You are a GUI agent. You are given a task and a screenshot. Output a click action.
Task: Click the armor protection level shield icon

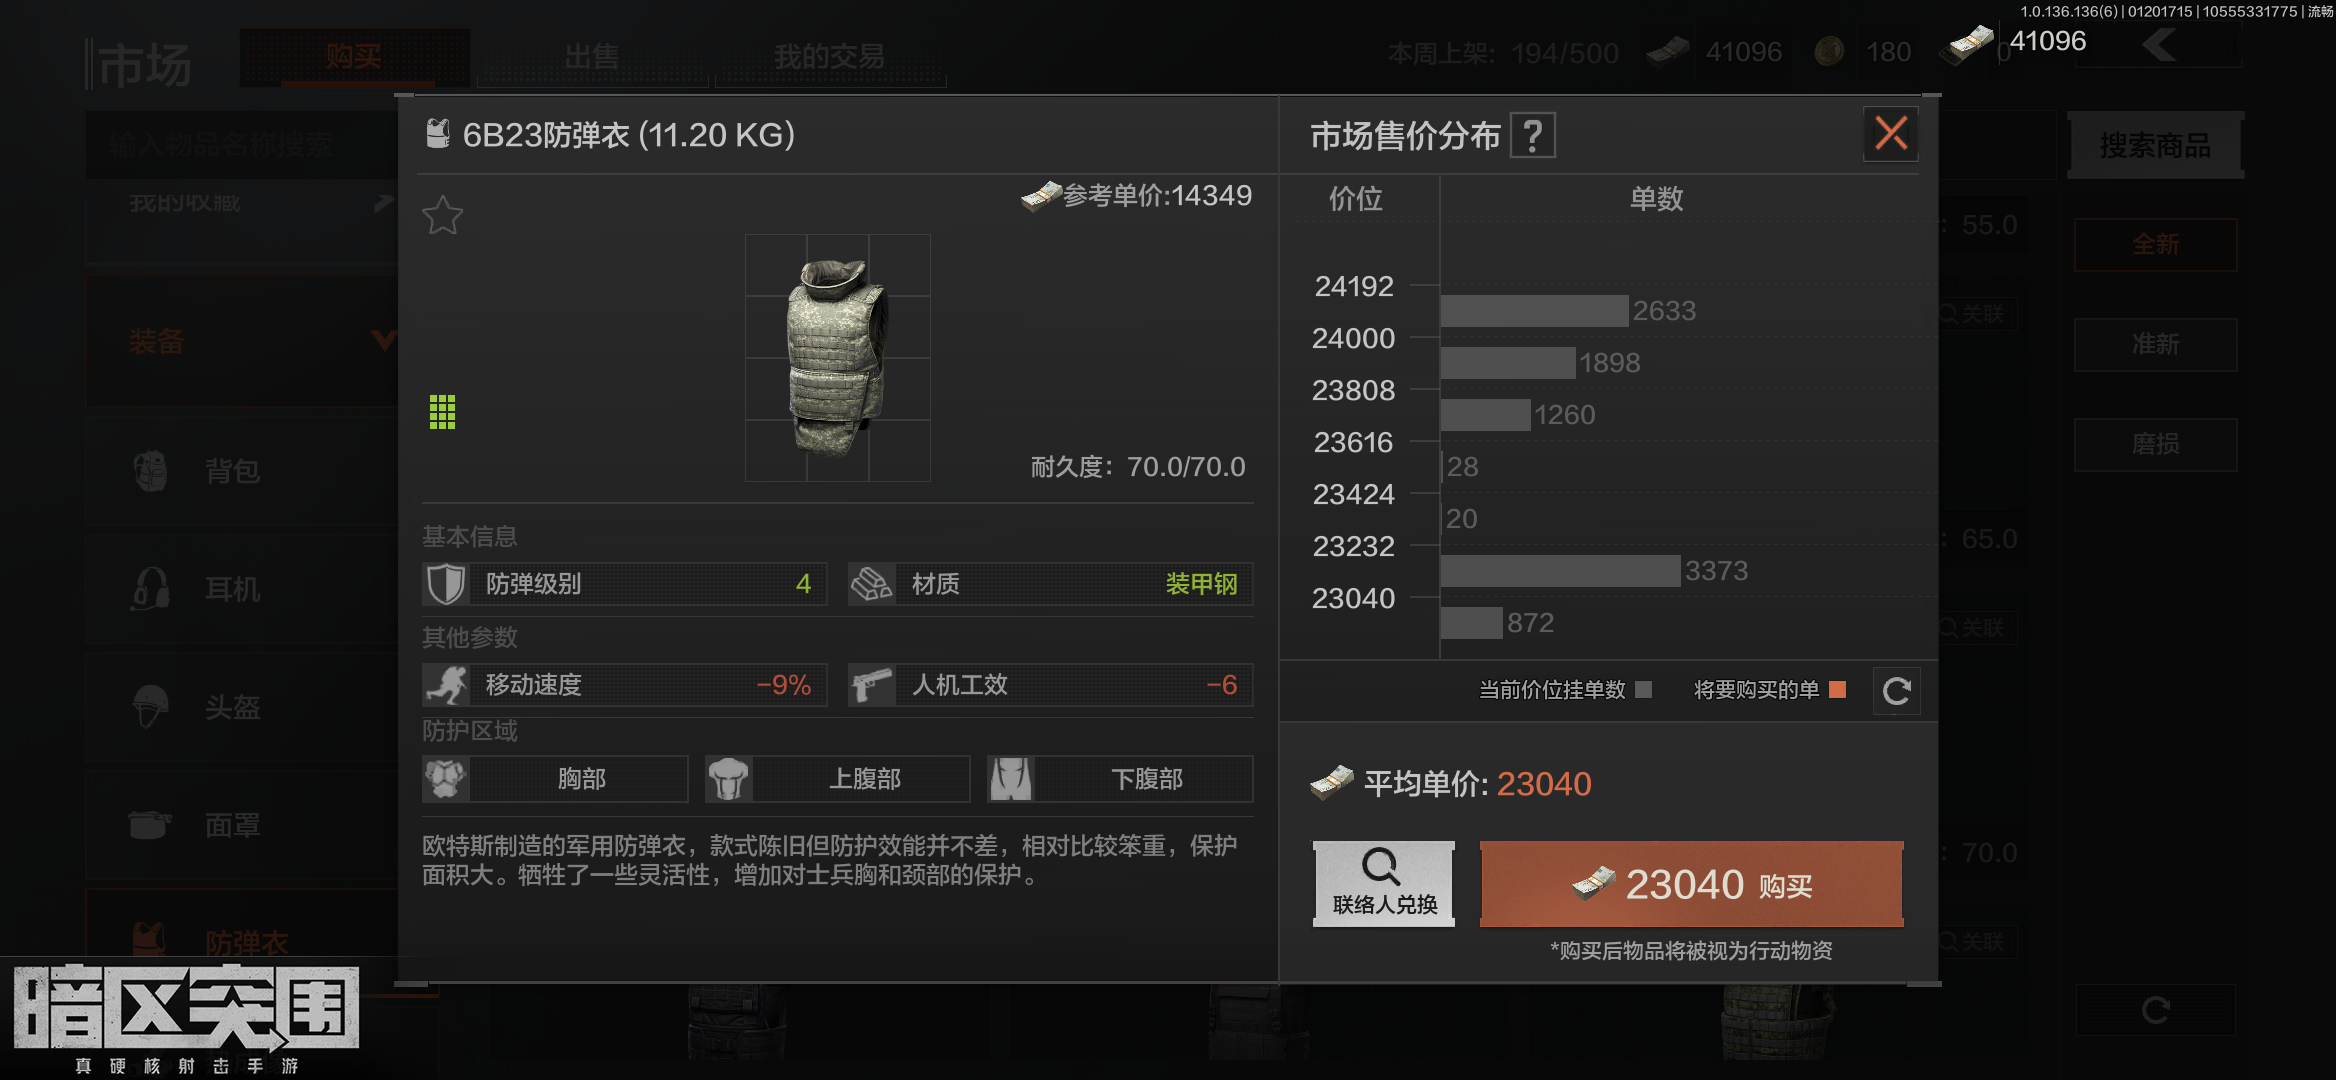(446, 584)
